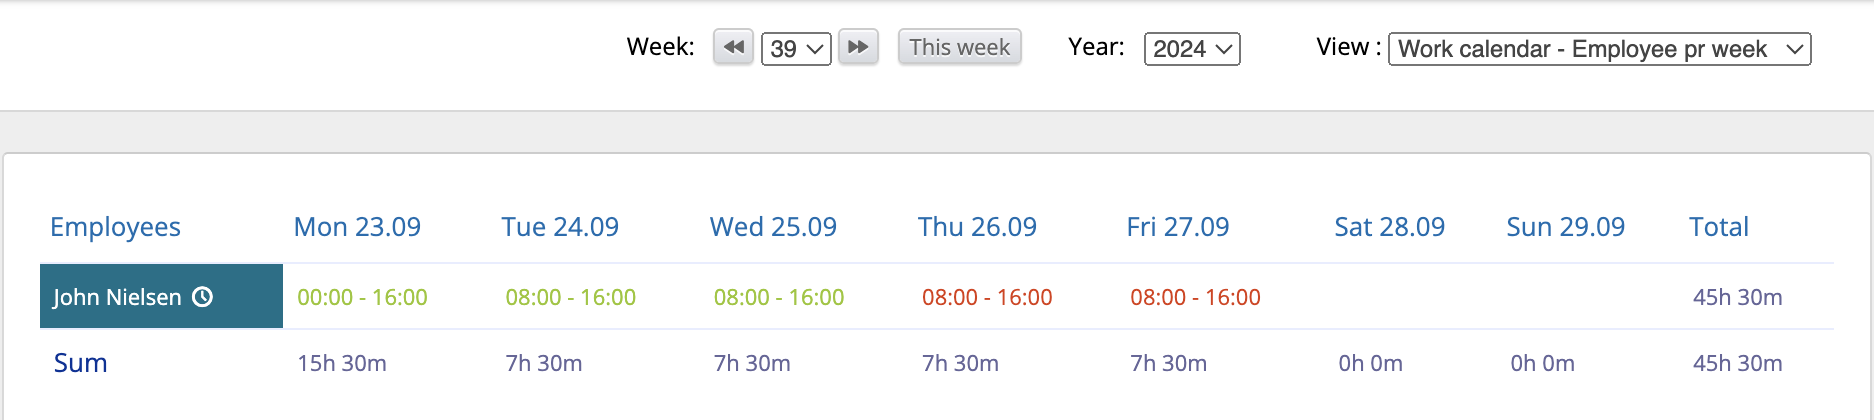The width and height of the screenshot is (1874, 420).
Task: Open Thursday red shift 08:00 - 16:00
Action: click(987, 297)
